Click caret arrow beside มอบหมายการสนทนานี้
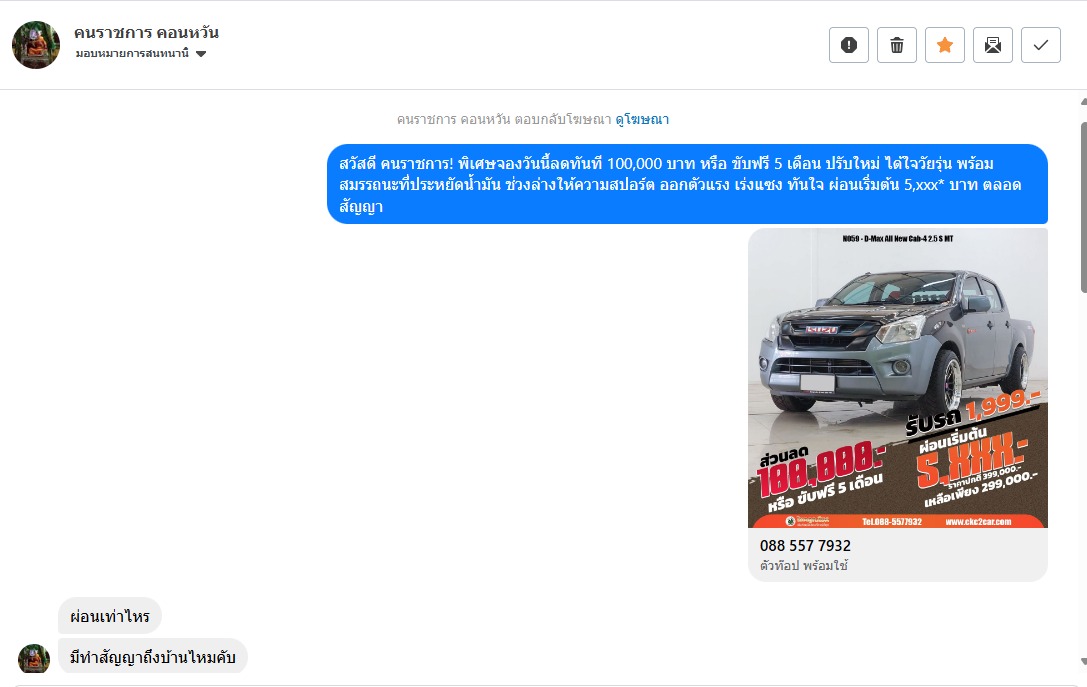Image resolution: width=1087 pixels, height=687 pixels. pyautogui.click(x=201, y=54)
